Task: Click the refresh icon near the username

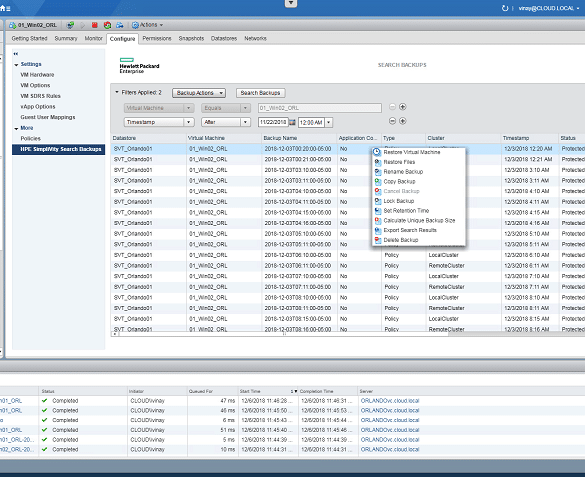Action: (x=505, y=8)
